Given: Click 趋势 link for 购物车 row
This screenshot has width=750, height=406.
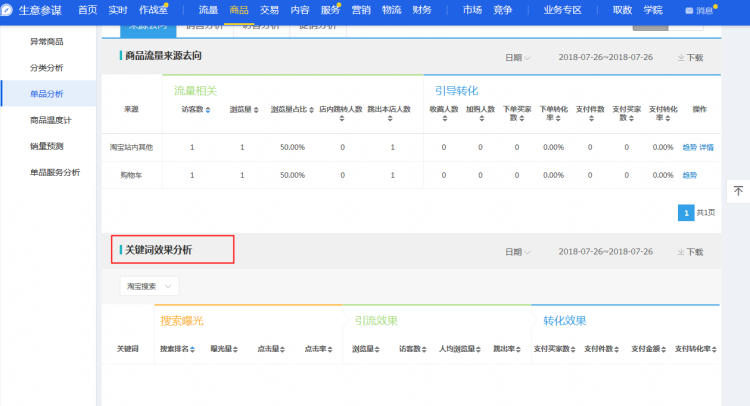Looking at the screenshot, I should [x=690, y=176].
